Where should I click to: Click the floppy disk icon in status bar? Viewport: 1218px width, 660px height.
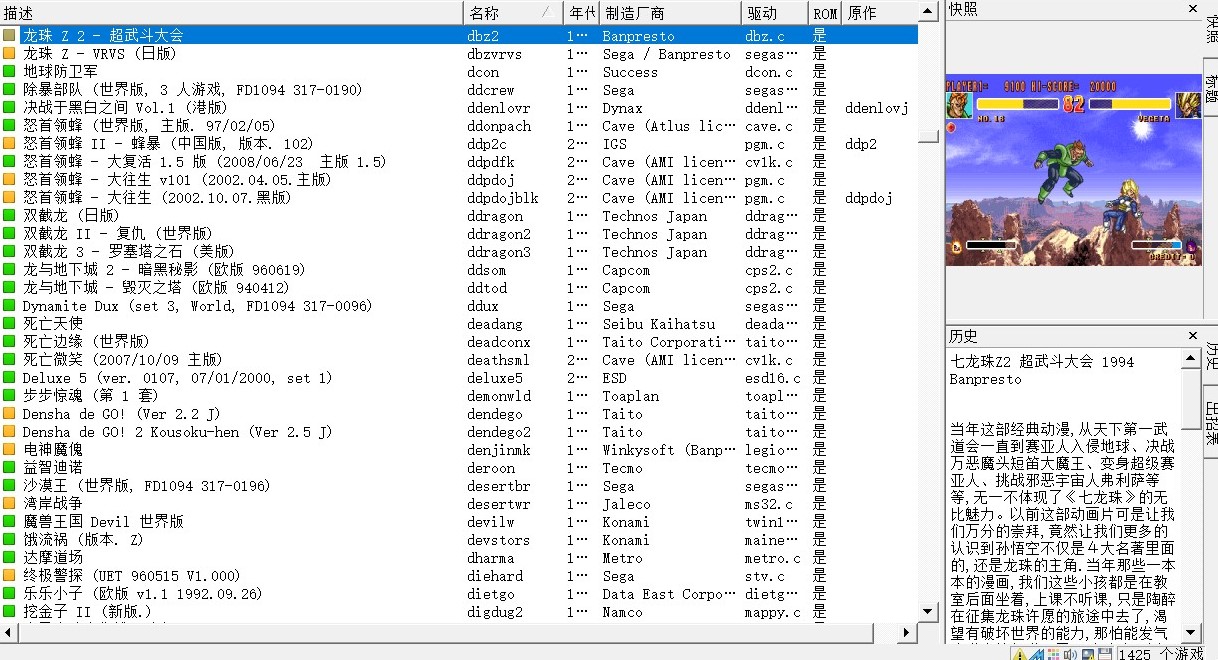1105,654
